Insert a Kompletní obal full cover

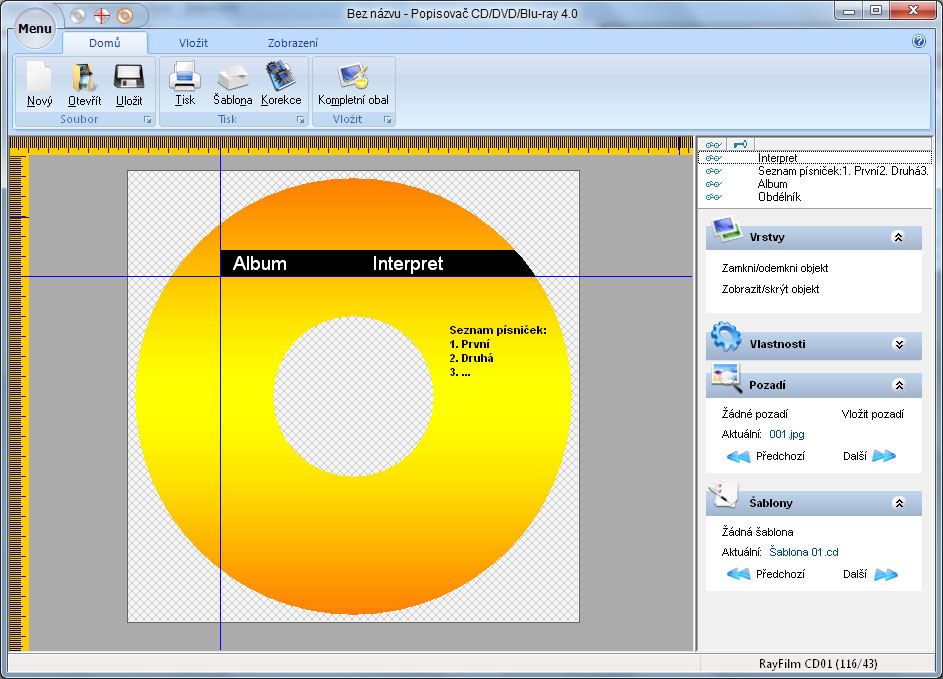(353, 78)
